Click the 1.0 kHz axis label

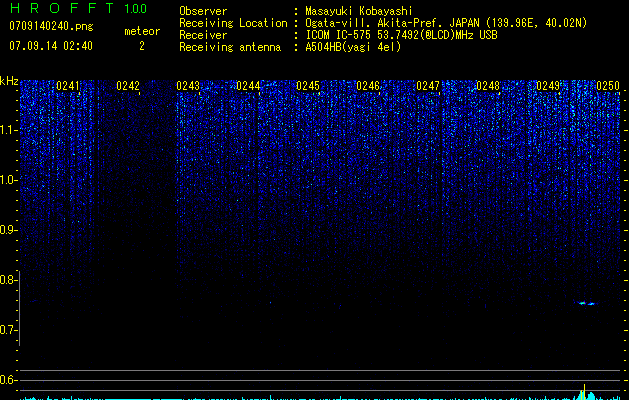click(7, 180)
